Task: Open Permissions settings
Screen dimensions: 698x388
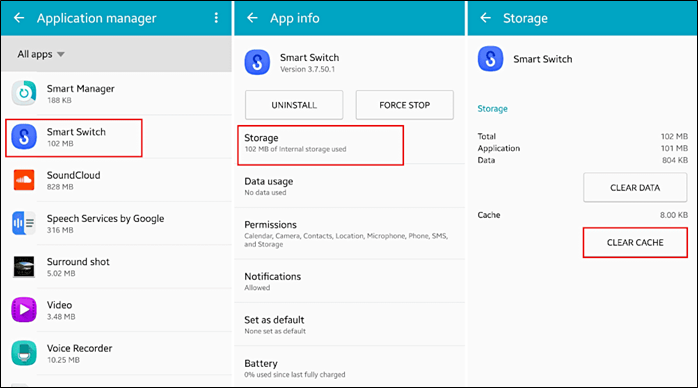Action: 349,233
